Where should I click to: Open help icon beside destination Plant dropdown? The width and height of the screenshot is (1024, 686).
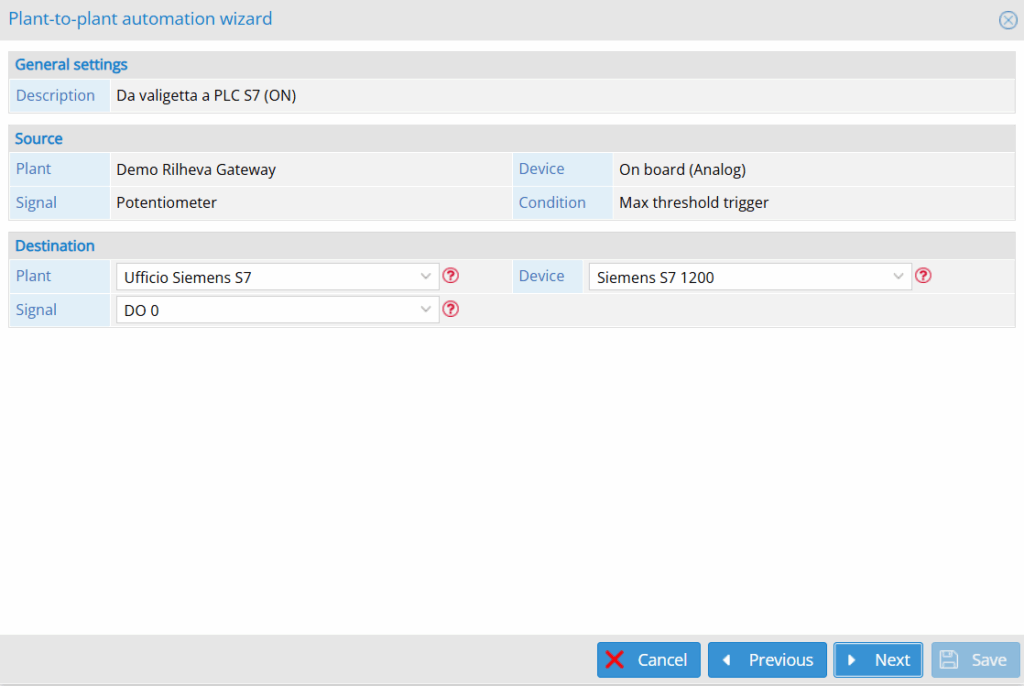point(451,276)
